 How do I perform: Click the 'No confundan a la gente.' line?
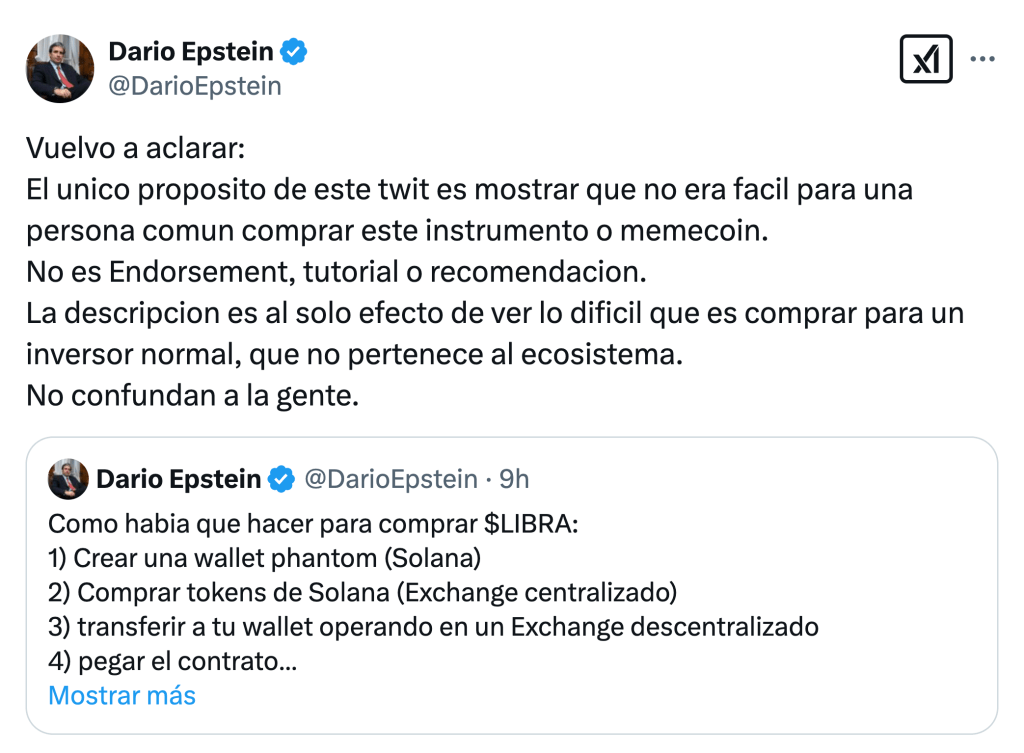pyautogui.click(x=192, y=395)
